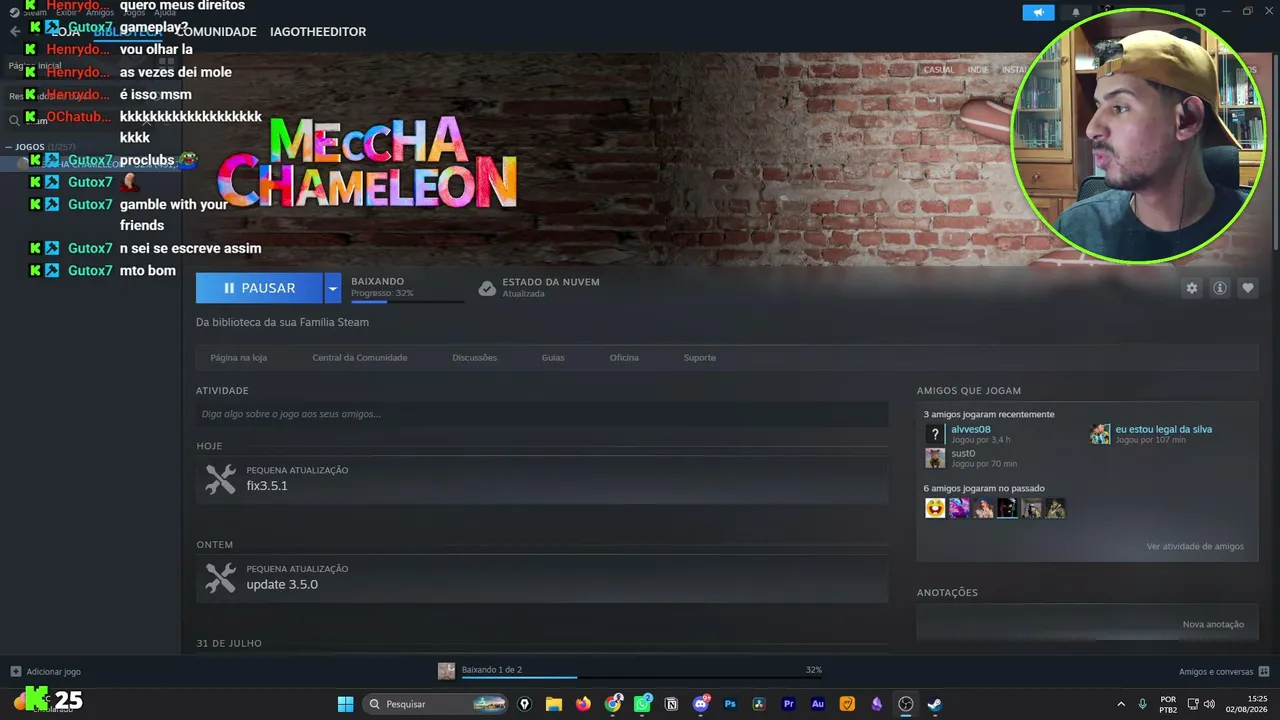Open Windows Start menu
The width and height of the screenshot is (1280, 720).
click(345, 704)
